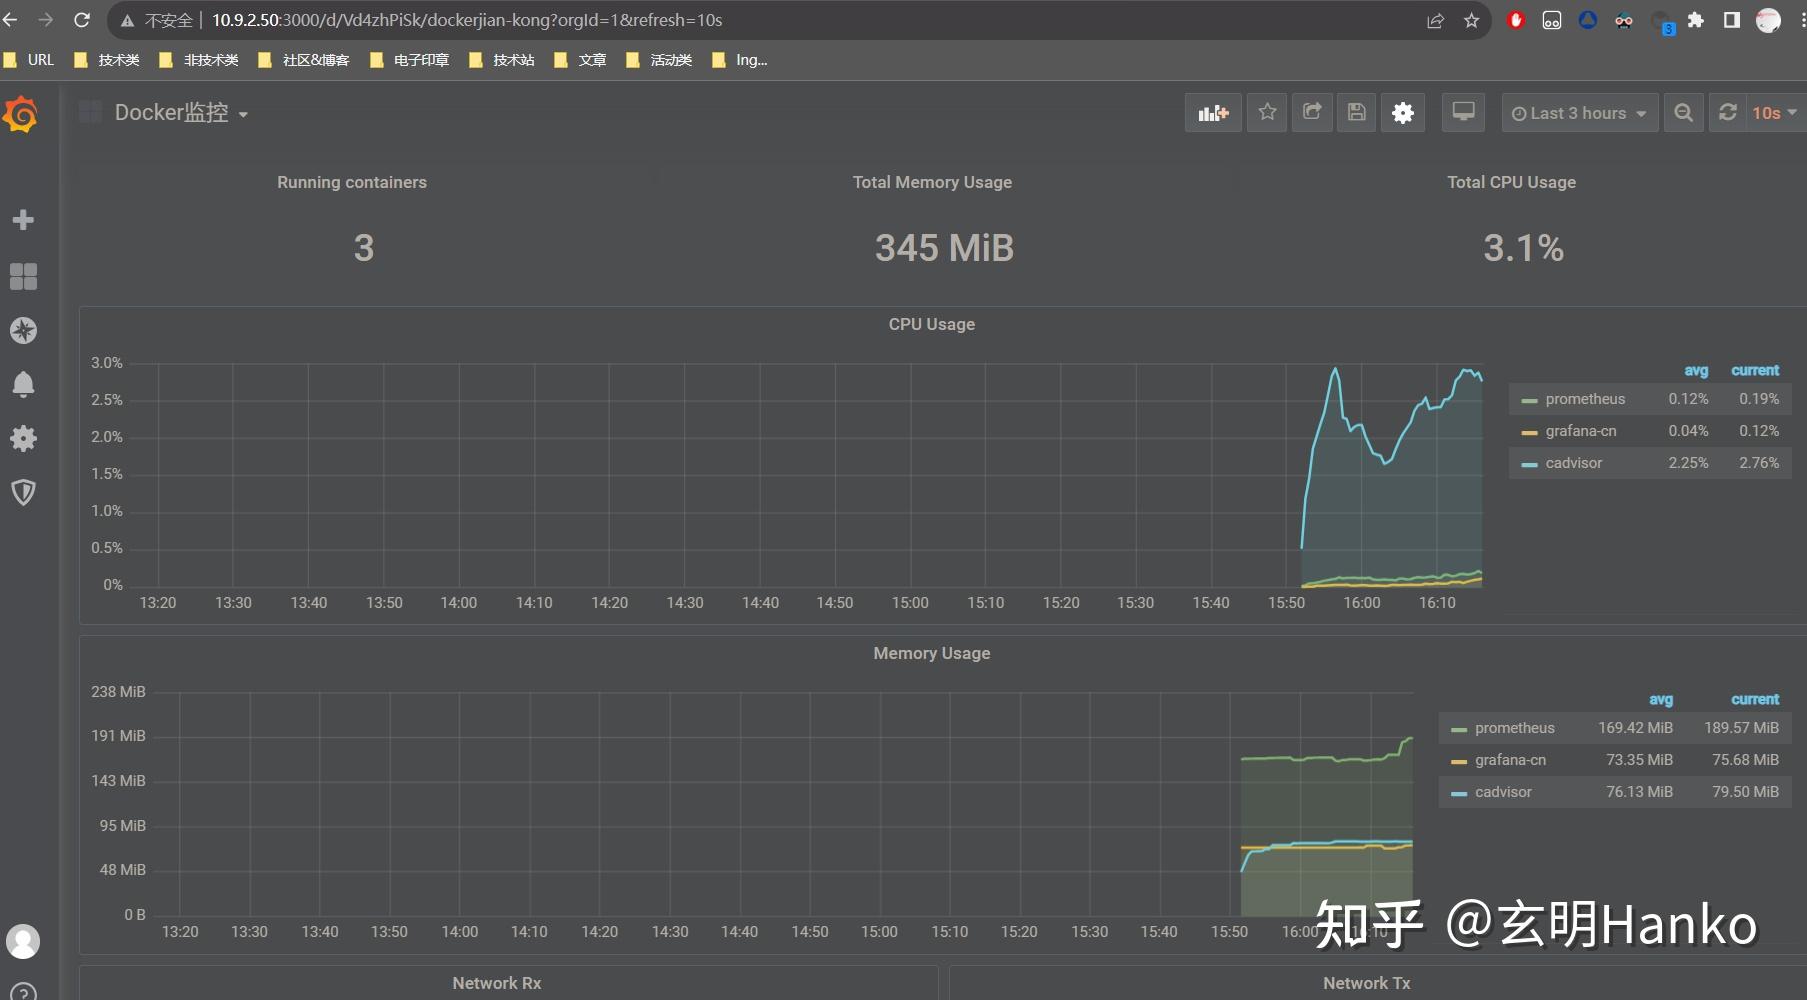Open the Network Rx panel title menu
1807x1000 pixels.
(x=496, y=983)
